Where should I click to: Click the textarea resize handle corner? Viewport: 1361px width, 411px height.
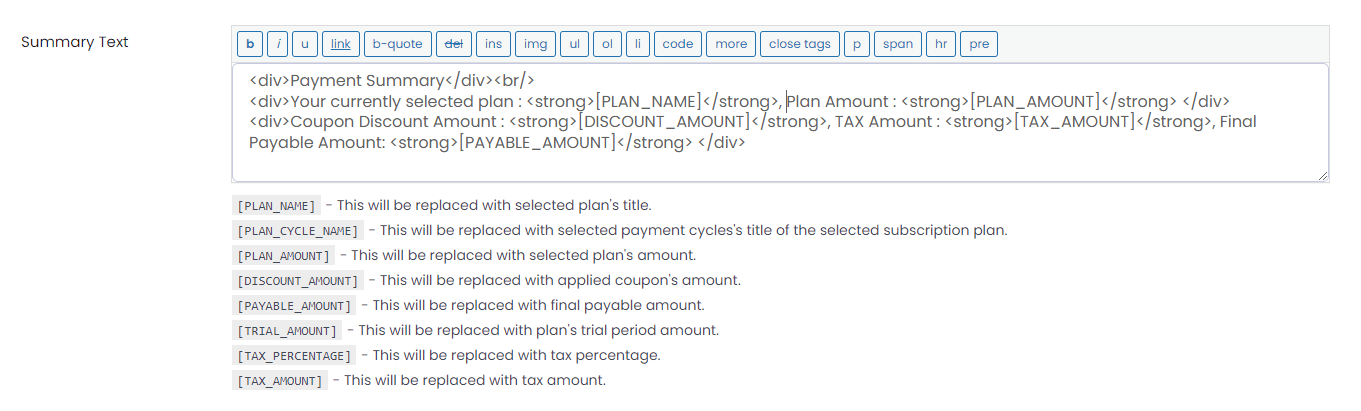click(x=1322, y=175)
